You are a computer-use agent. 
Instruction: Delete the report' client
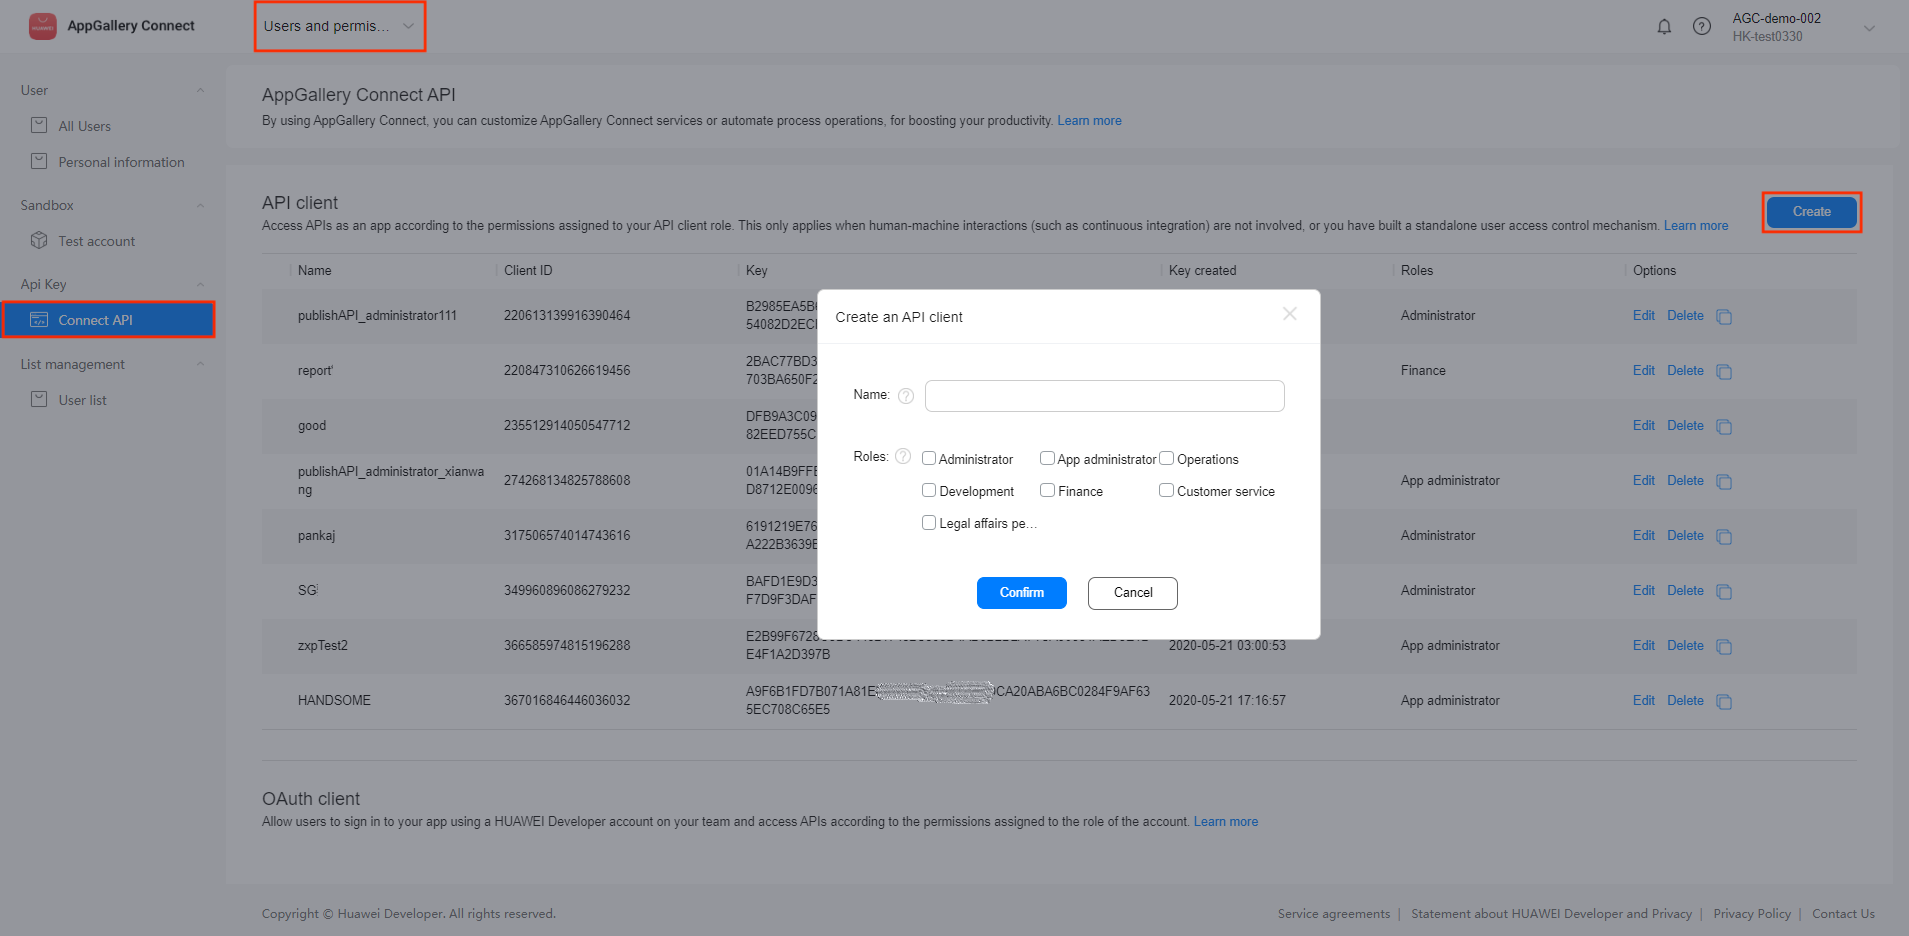tap(1685, 370)
